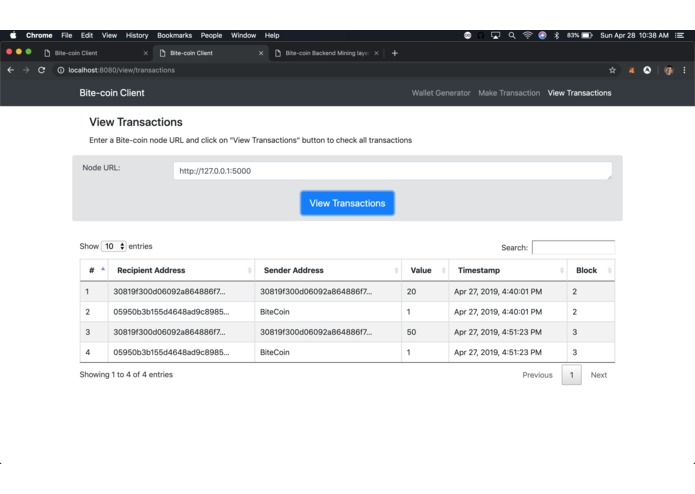
Task: Click the Previous pagination button
Action: coord(537,375)
